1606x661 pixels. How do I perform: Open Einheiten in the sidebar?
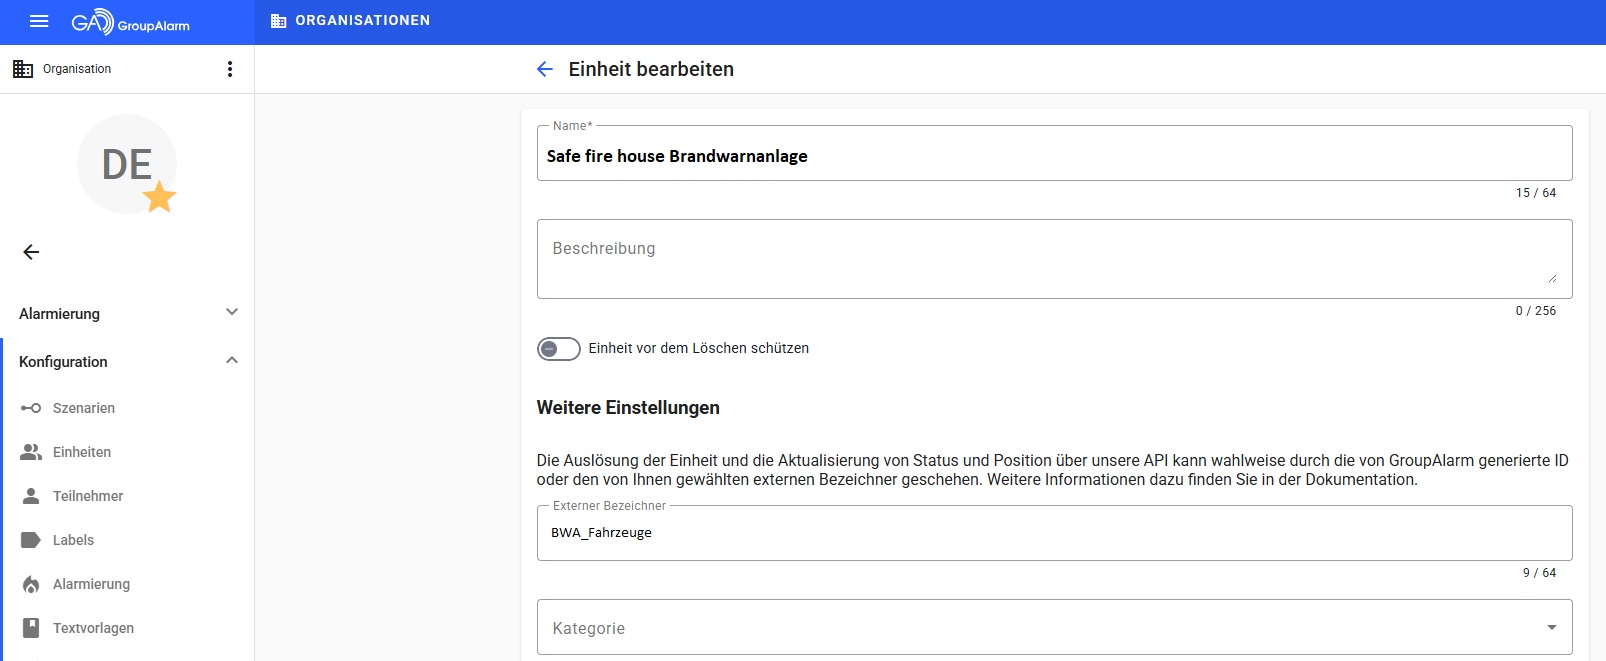coord(82,452)
